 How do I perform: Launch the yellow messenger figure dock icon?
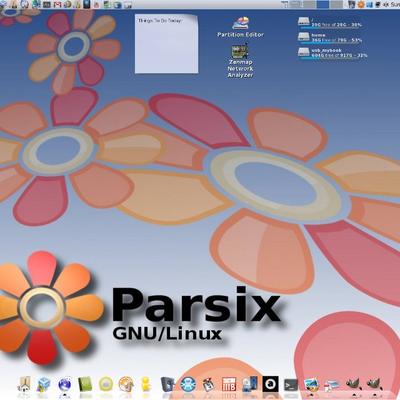tap(146, 384)
